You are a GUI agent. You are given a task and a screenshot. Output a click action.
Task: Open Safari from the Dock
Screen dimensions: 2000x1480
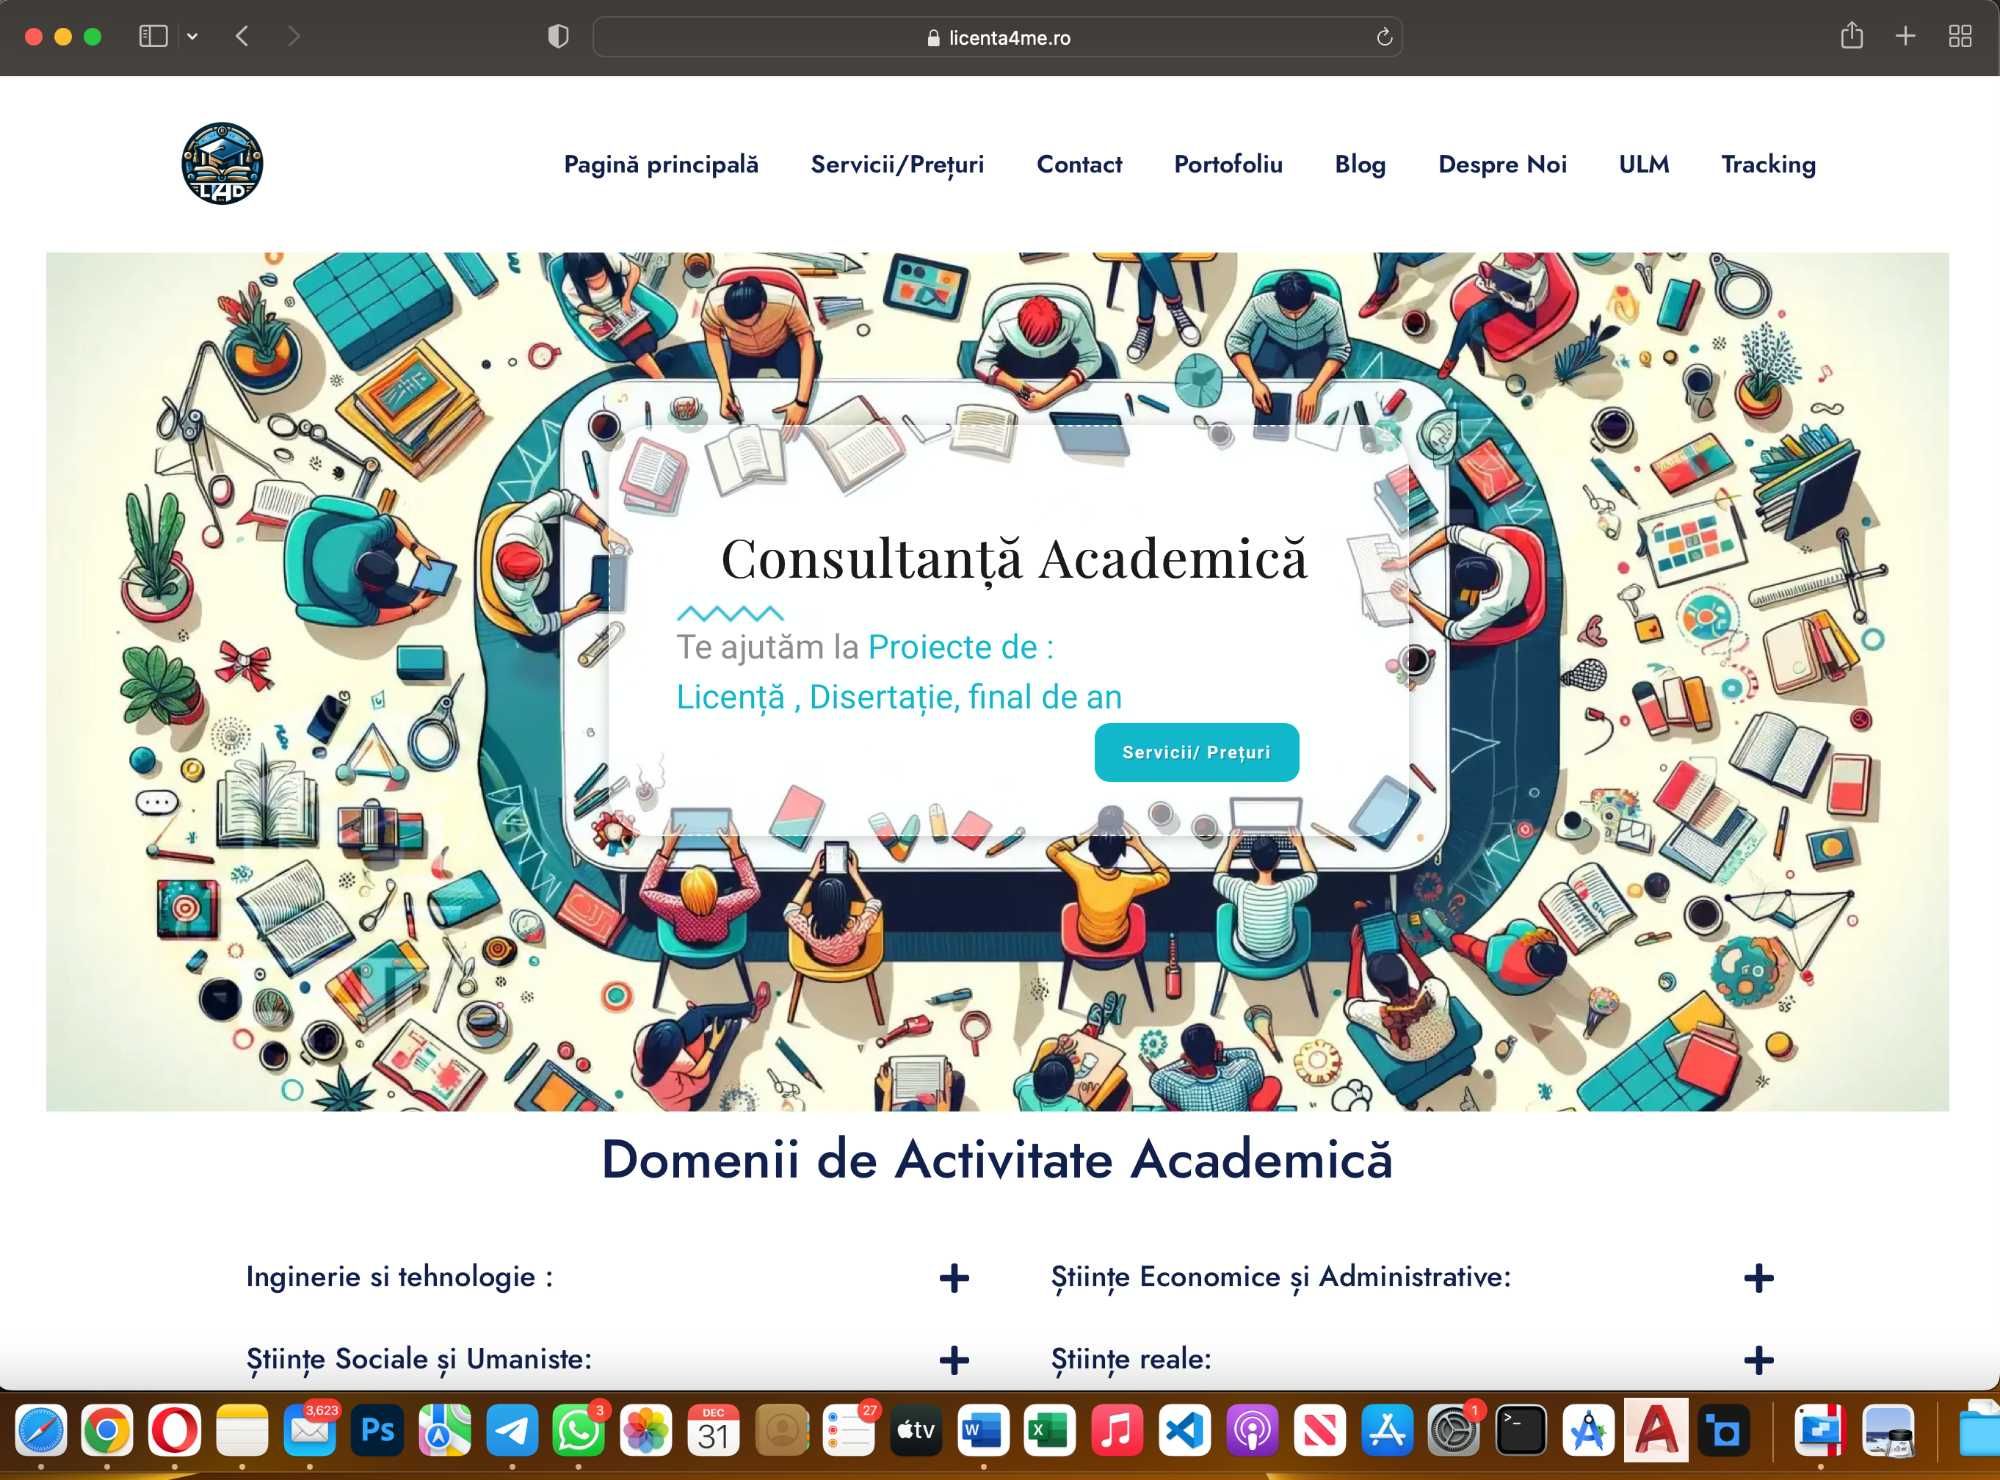[x=41, y=1431]
